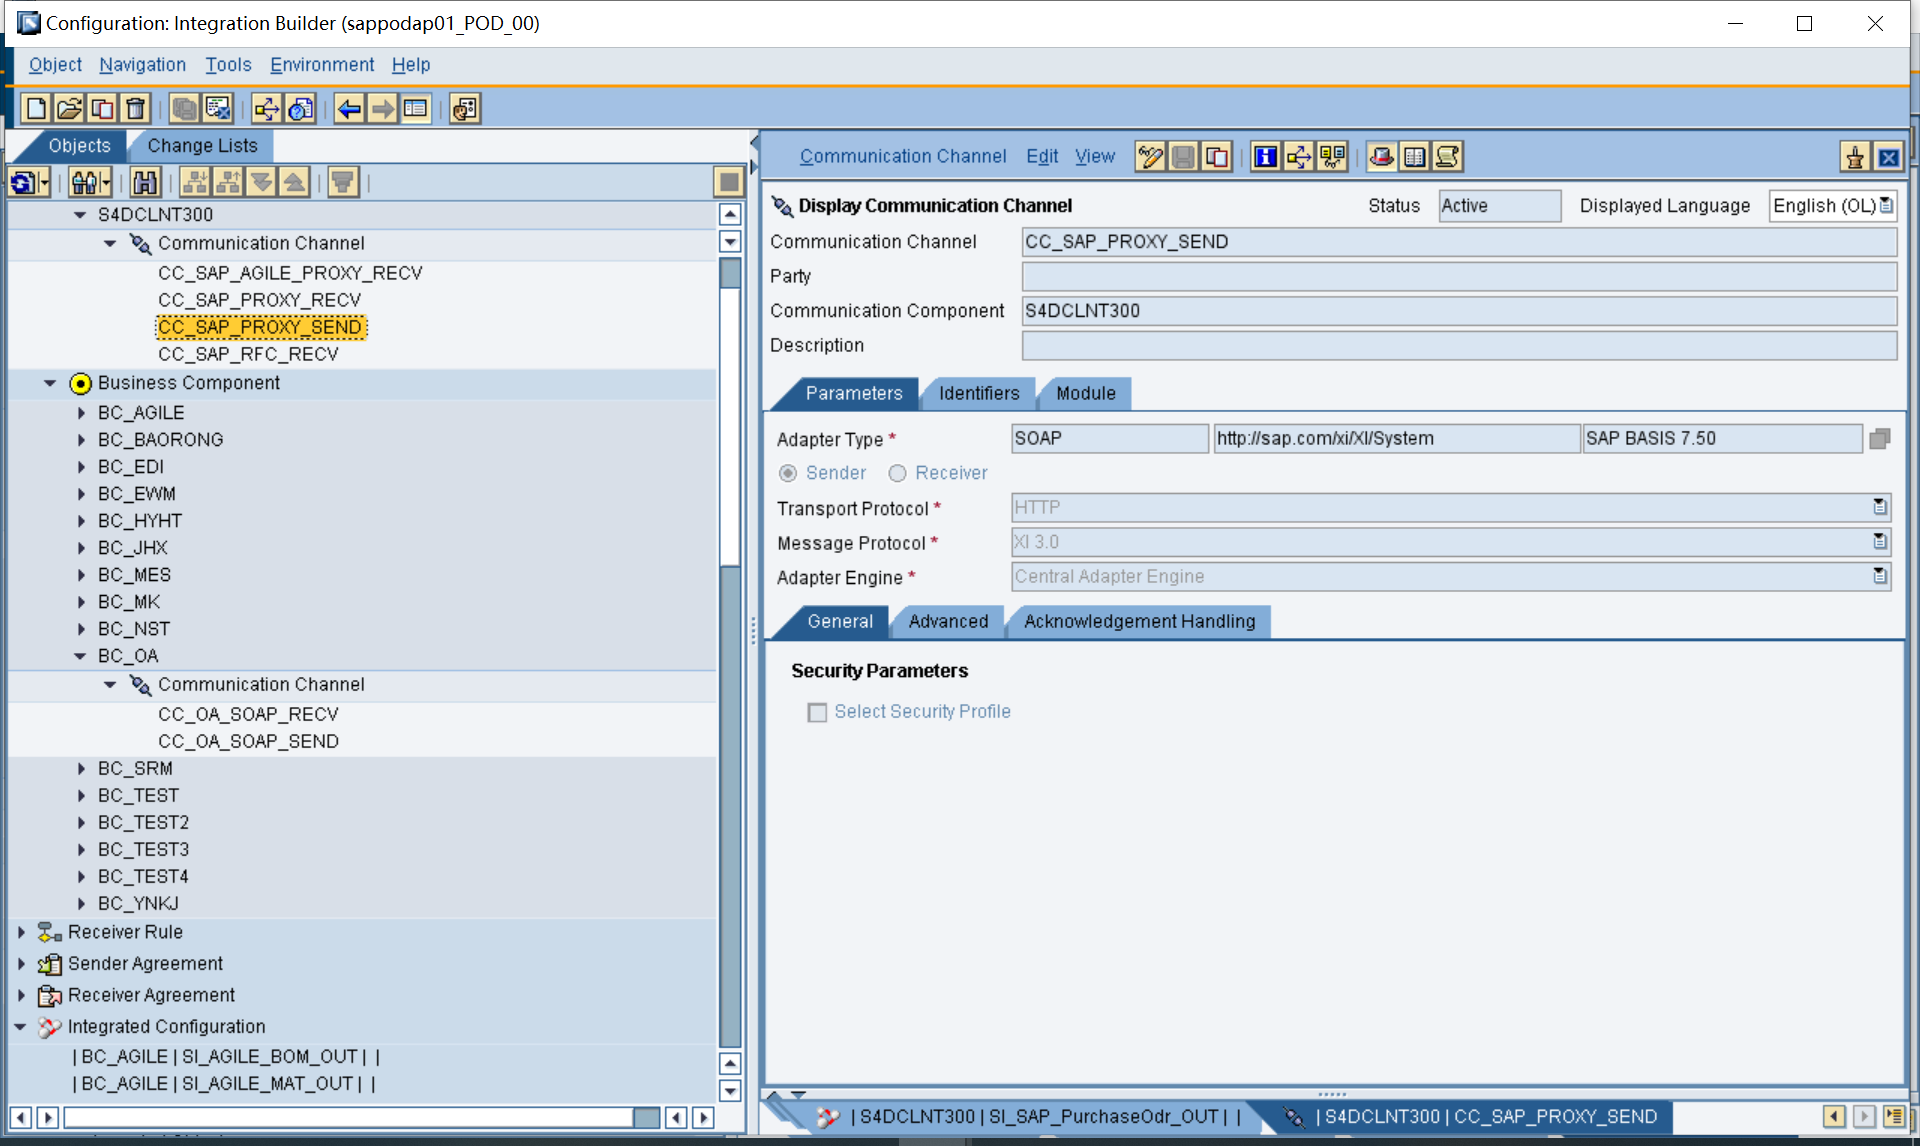Click the Description input field
This screenshot has width=1920, height=1146.
[1459, 345]
